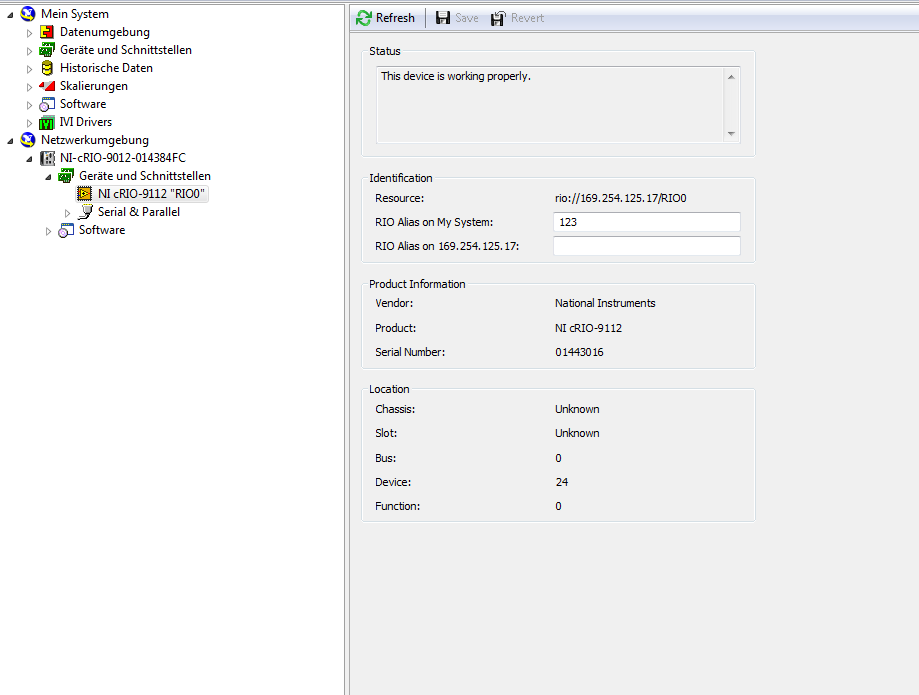Screen dimensions: 919x695
Task: Click the Skalierungen red icon
Action: click(47, 86)
